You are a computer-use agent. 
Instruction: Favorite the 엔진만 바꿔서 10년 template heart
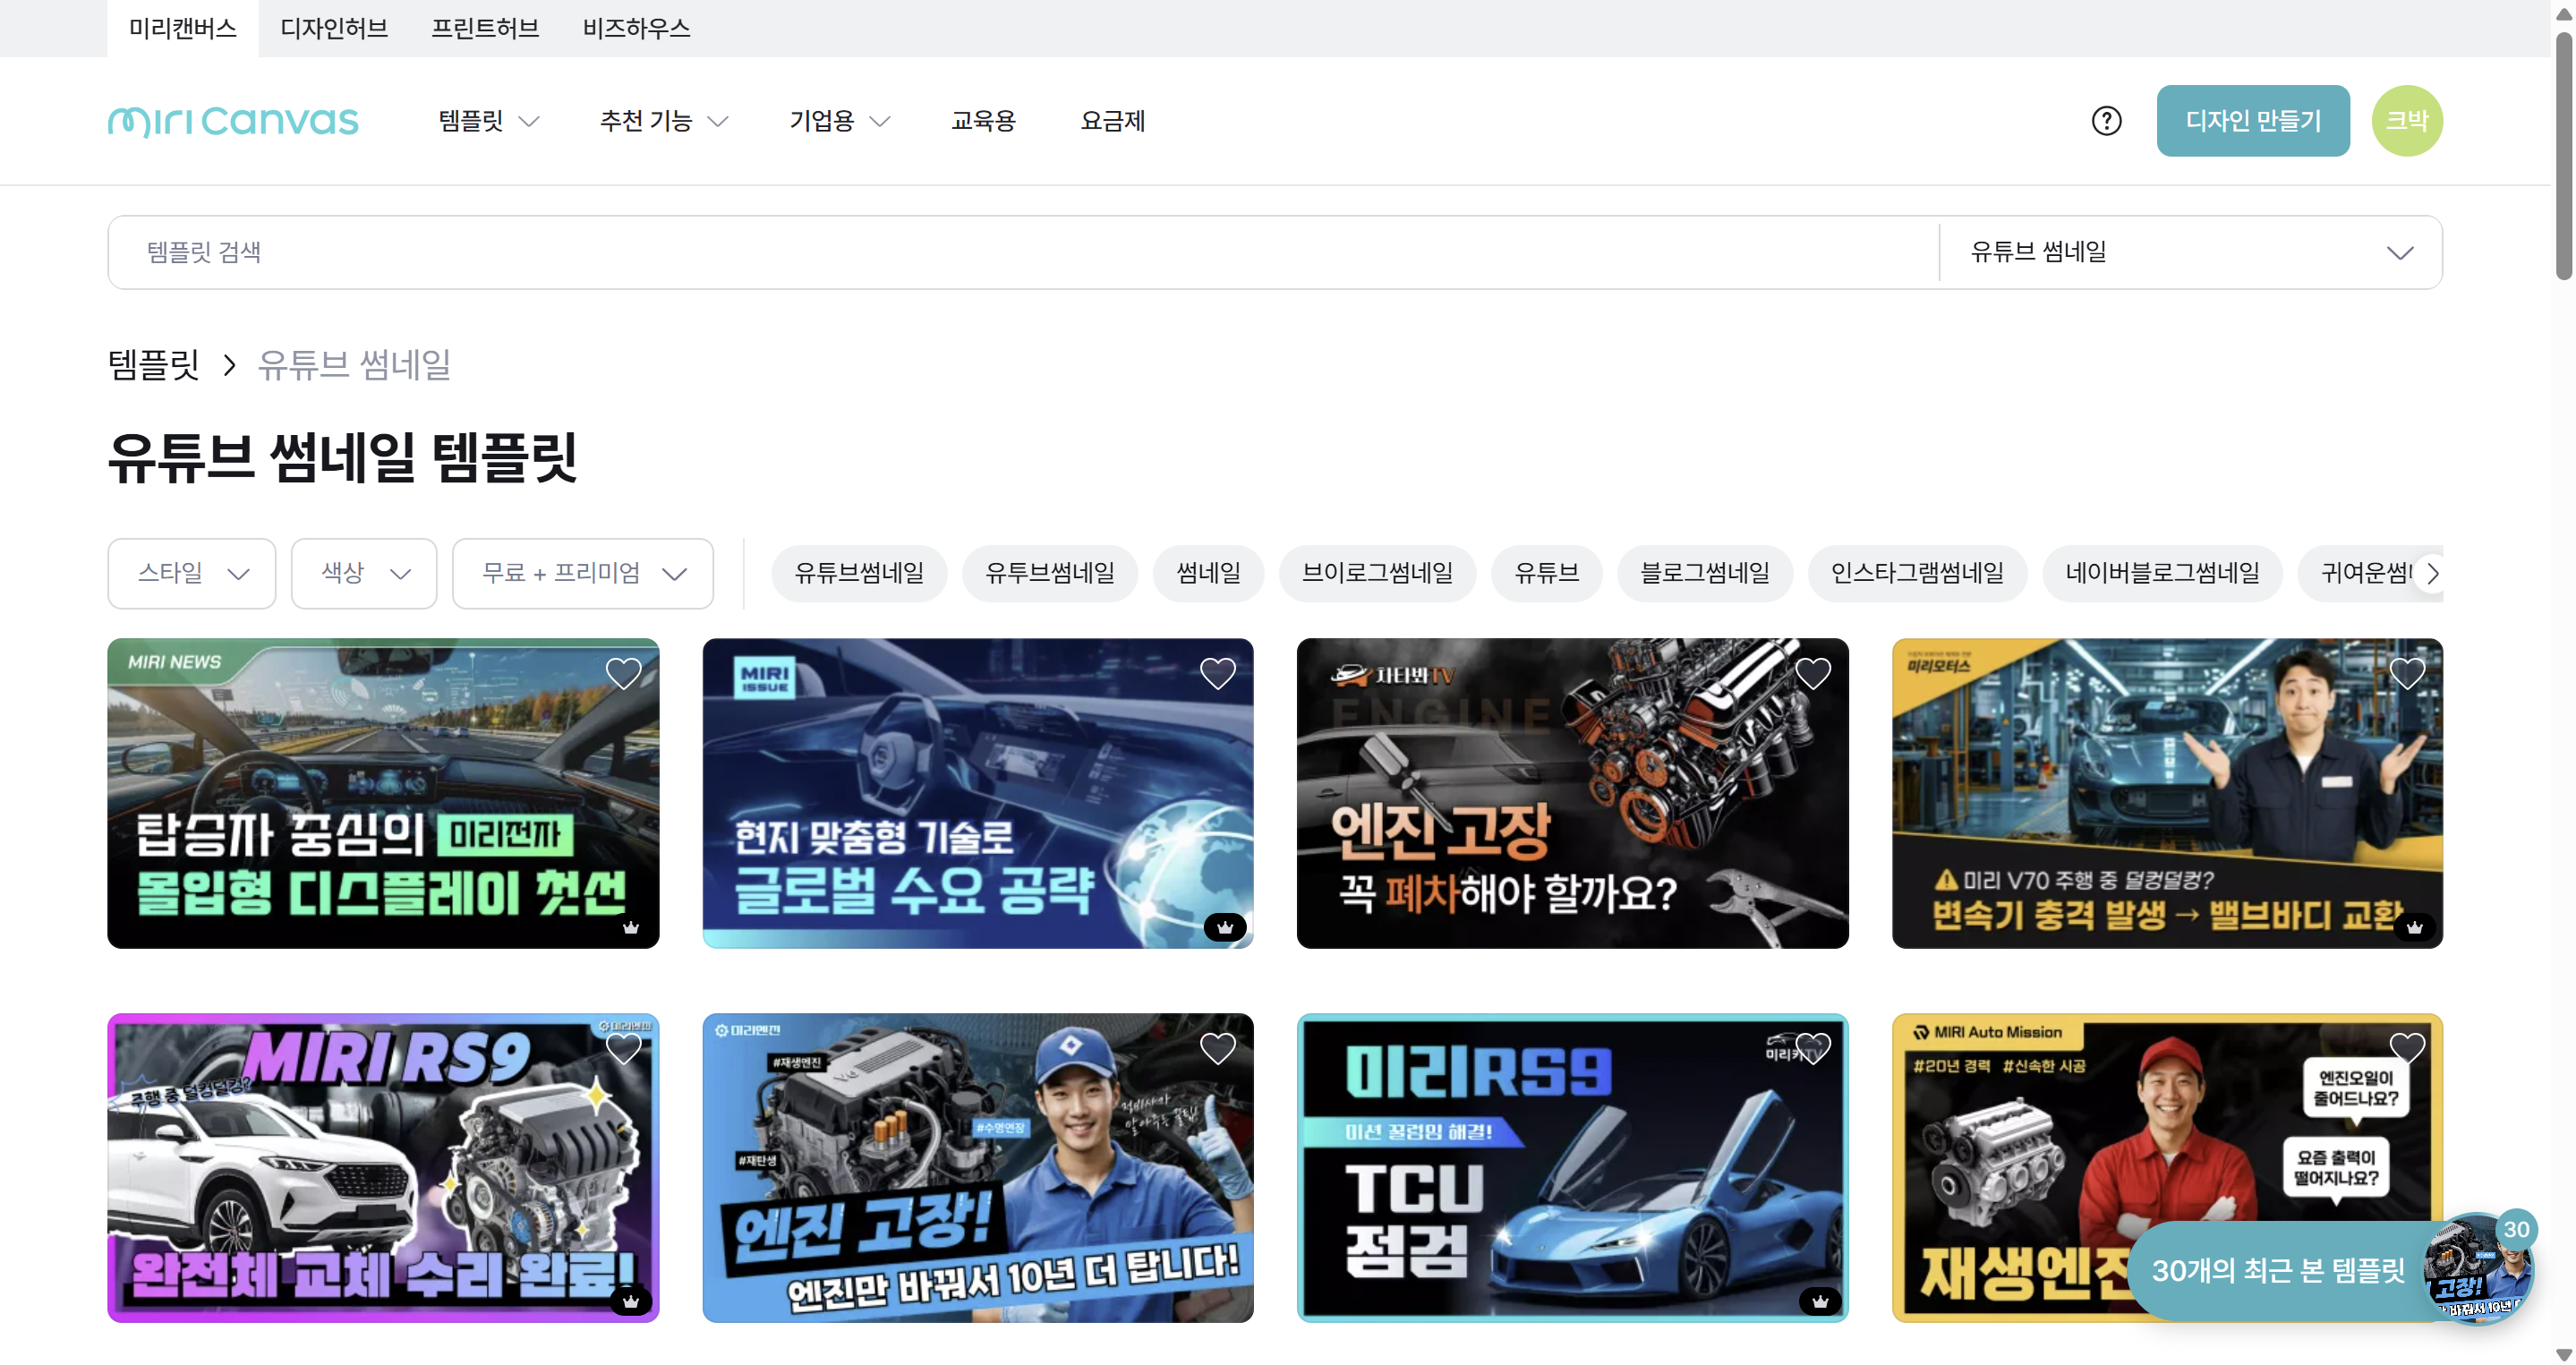1217,1048
